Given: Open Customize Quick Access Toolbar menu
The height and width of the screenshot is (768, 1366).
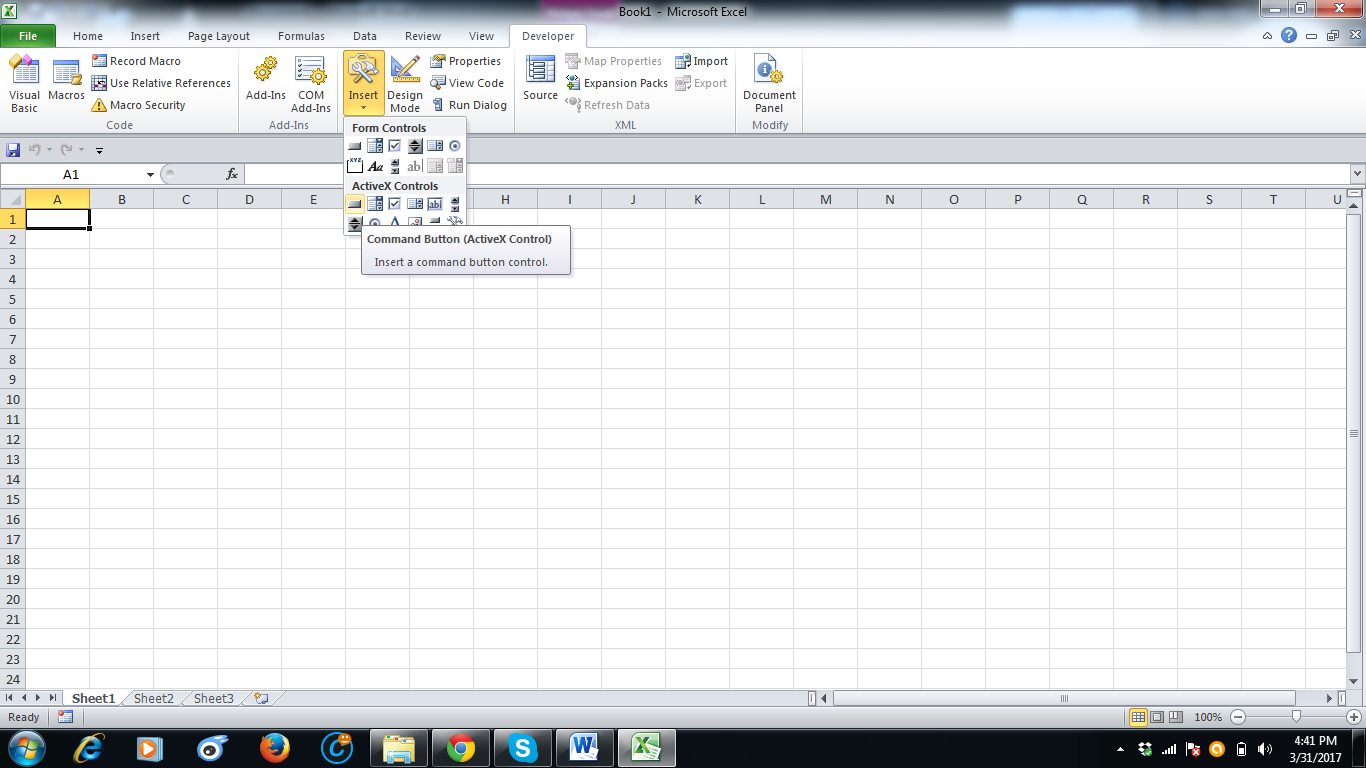Looking at the screenshot, I should tap(99, 151).
